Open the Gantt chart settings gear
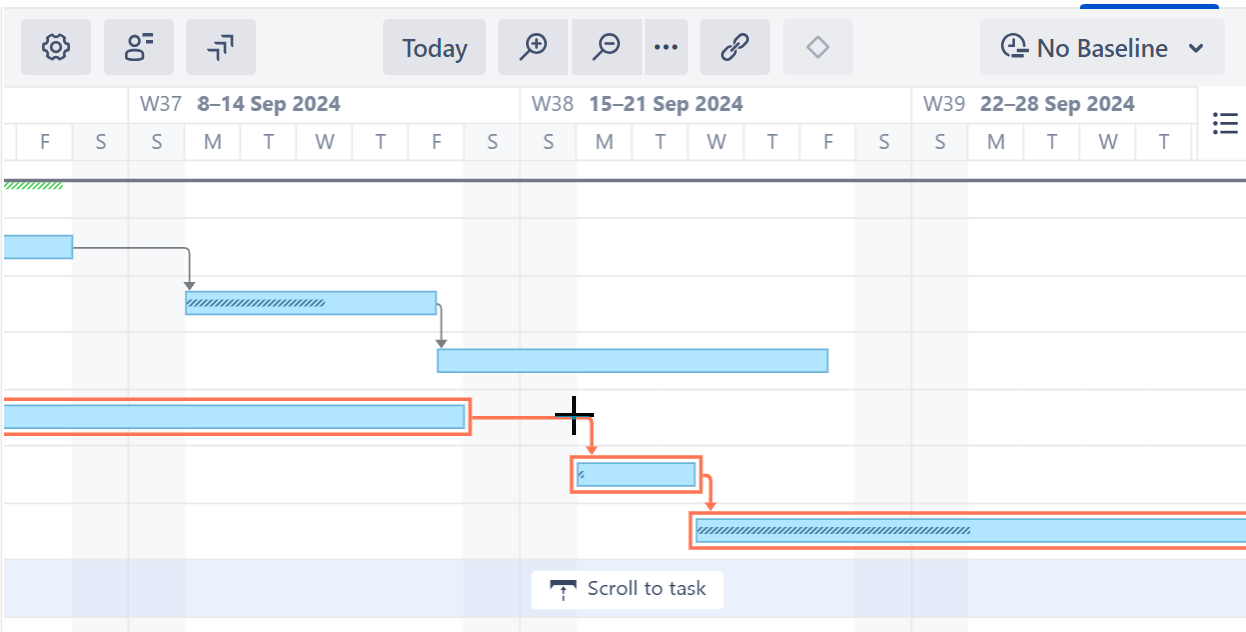Screen dimensions: 1246x632 click(x=56, y=47)
